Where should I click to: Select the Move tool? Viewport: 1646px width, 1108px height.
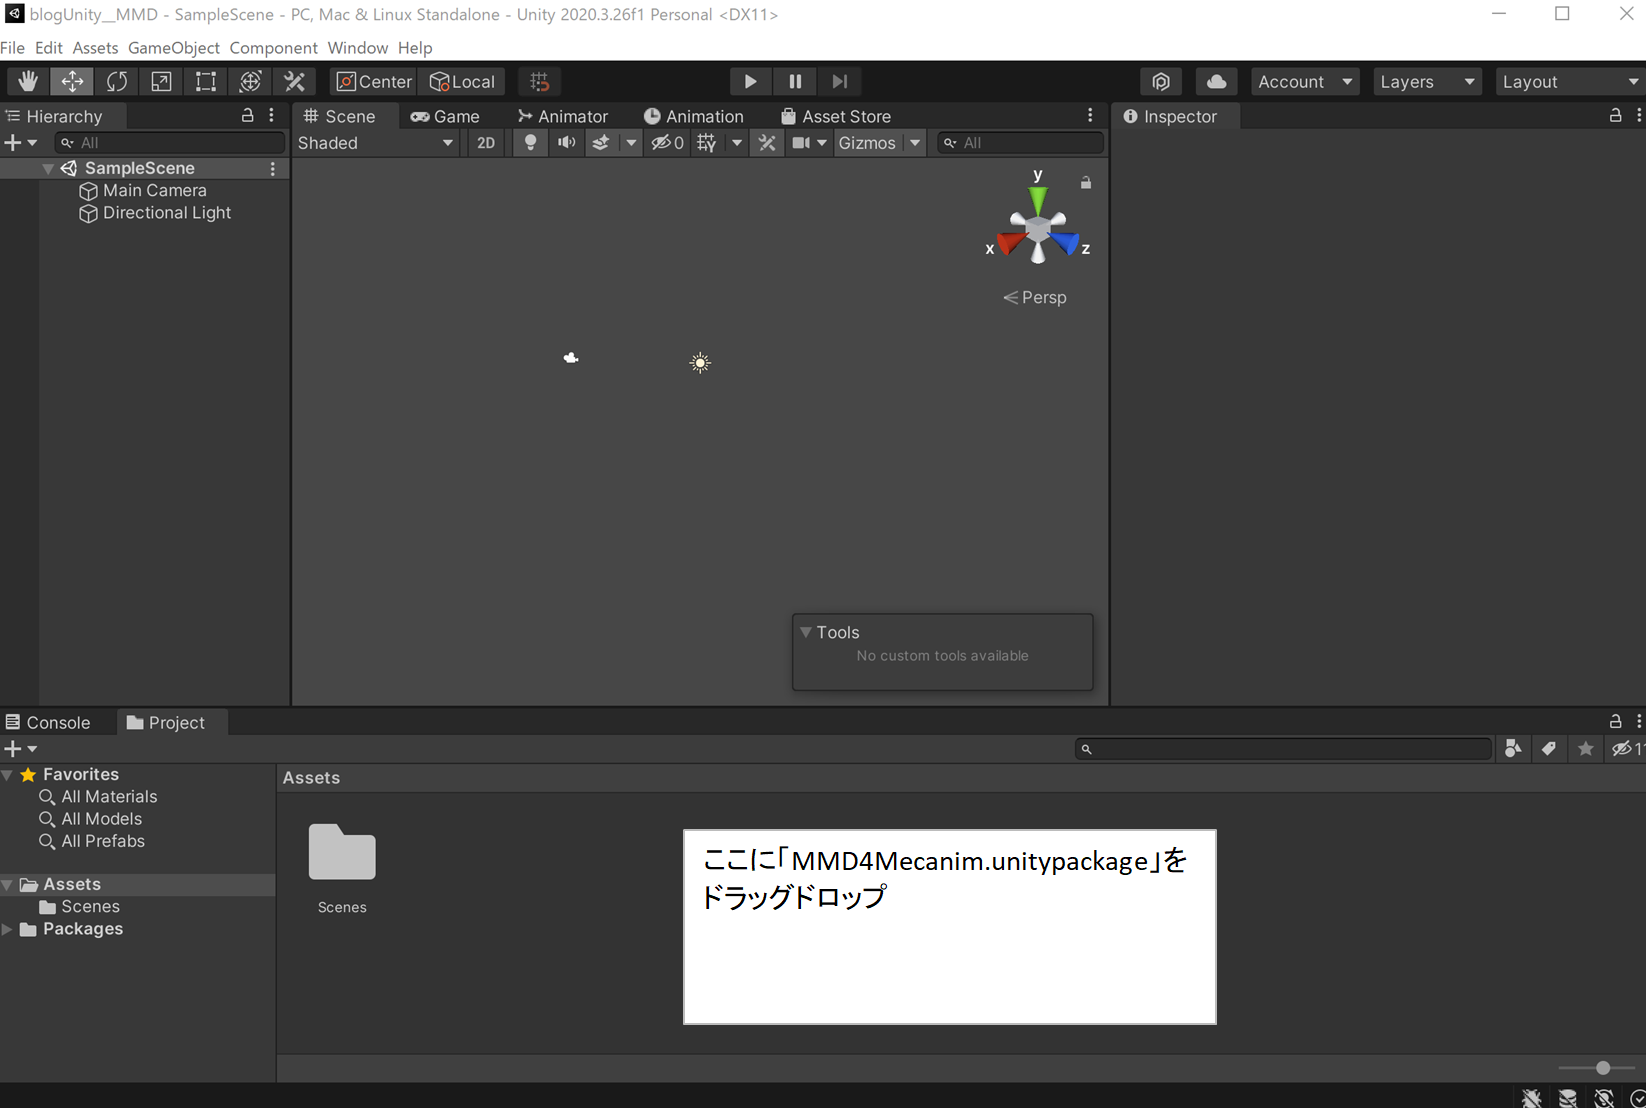click(x=71, y=81)
